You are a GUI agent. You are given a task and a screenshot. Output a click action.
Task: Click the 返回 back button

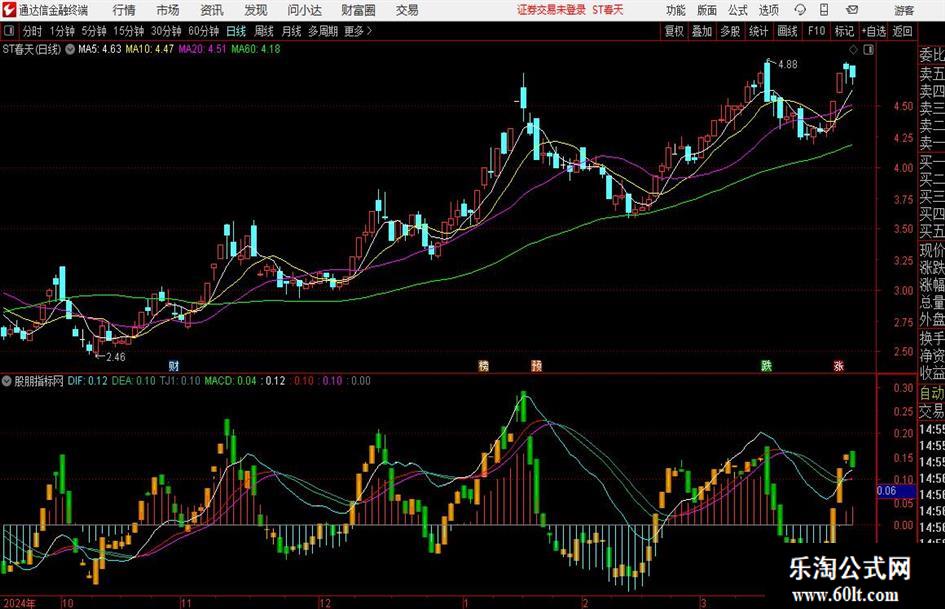tap(903, 31)
